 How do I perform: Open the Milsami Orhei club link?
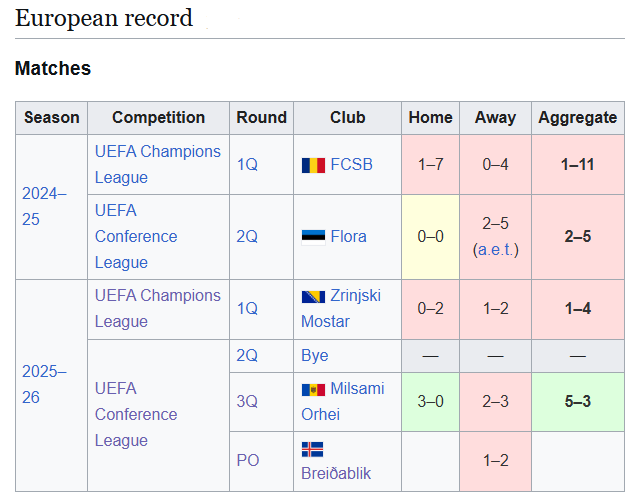[343, 401]
